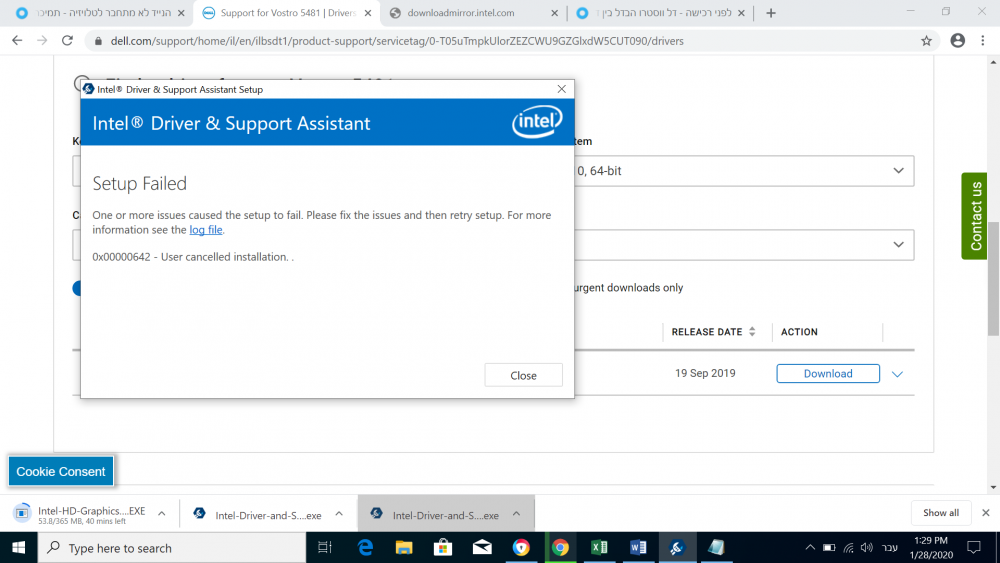Screen dimensions: 1000x563
Task: Open options for highlighted Intel-Driver-and-S download
Action: (x=516, y=513)
